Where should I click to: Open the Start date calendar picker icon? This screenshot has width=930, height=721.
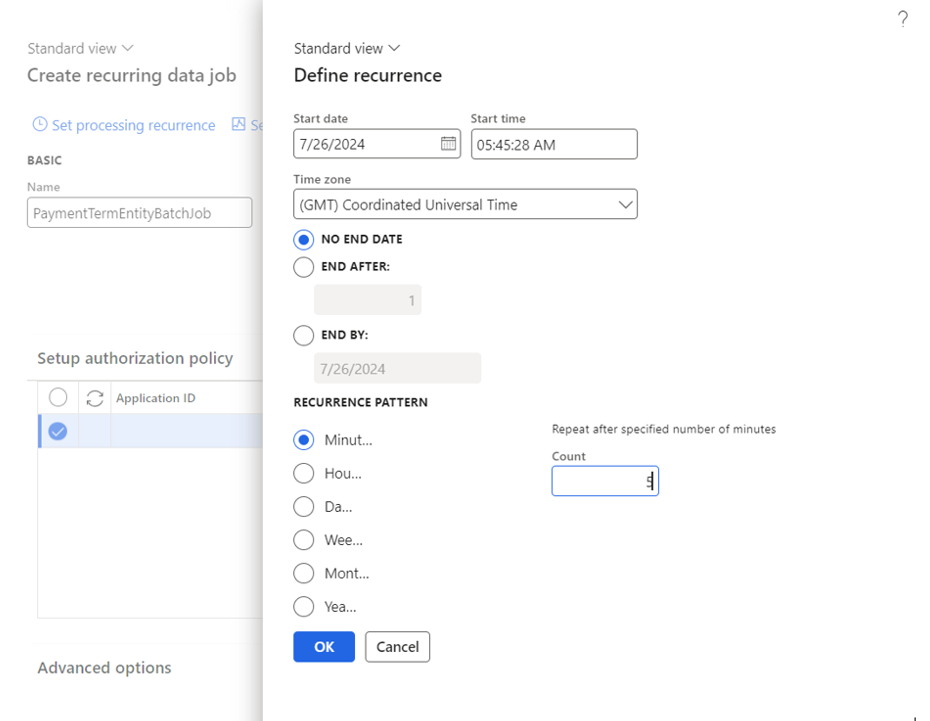448,144
